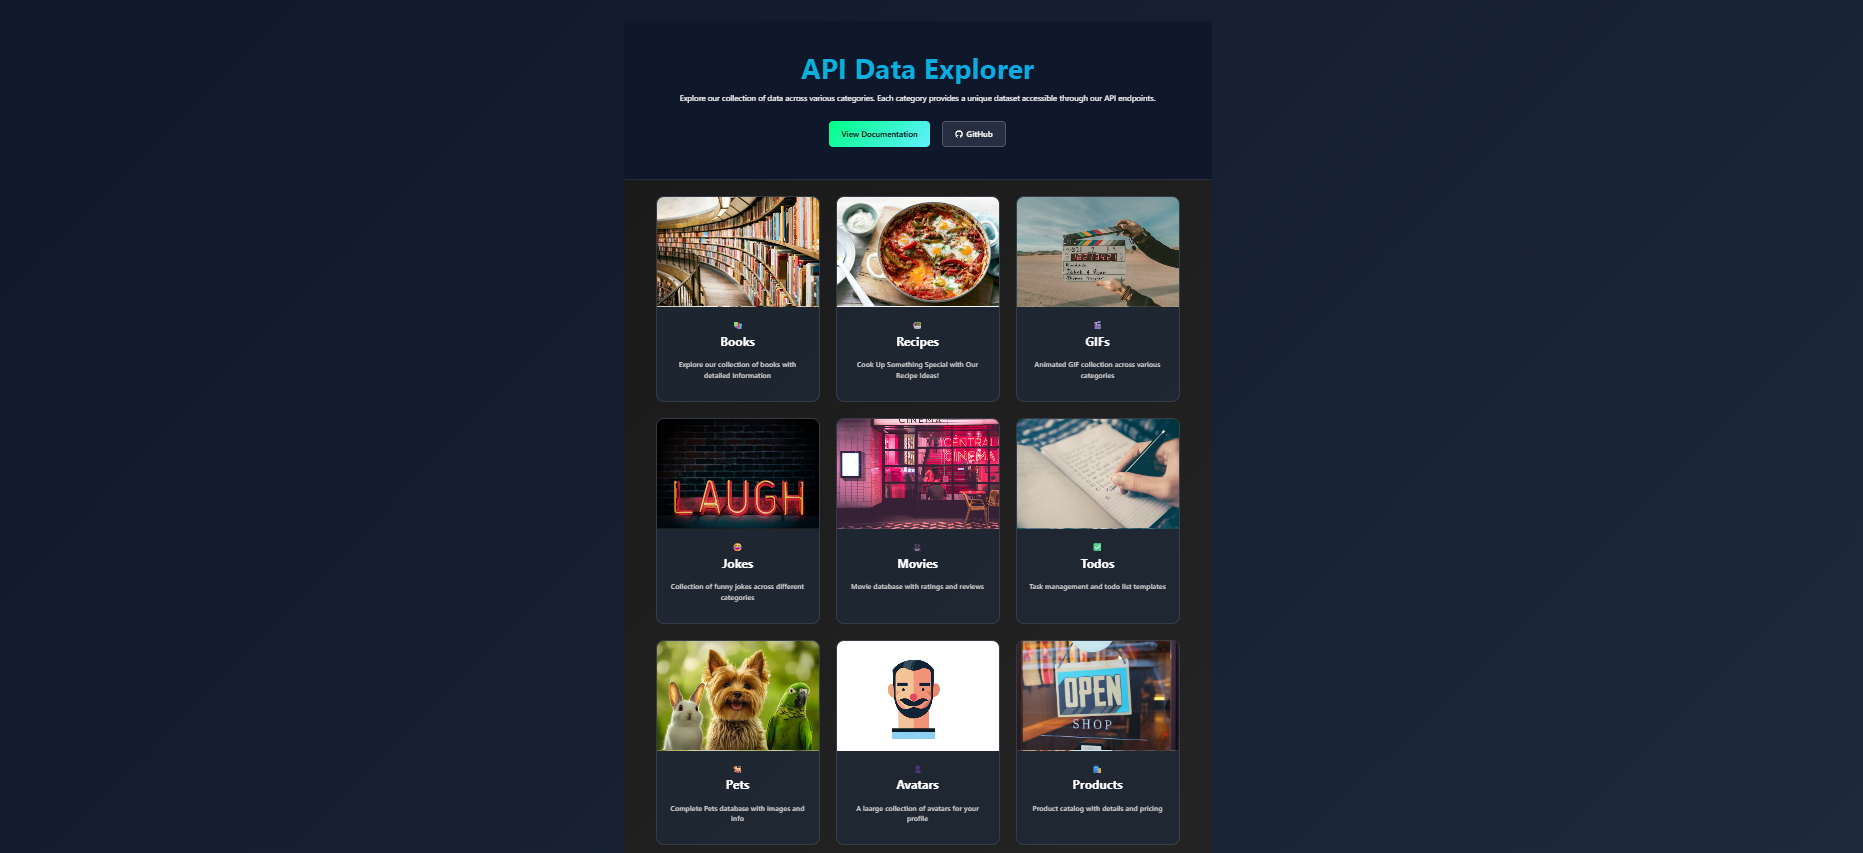Screen dimensions: 1863x853
Task: Click 'Animated GIF collection' description text
Action: point(1098,370)
